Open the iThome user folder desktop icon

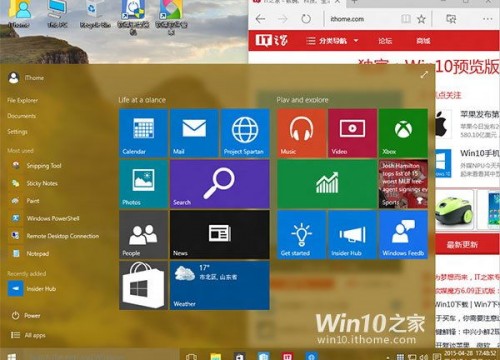point(19,13)
